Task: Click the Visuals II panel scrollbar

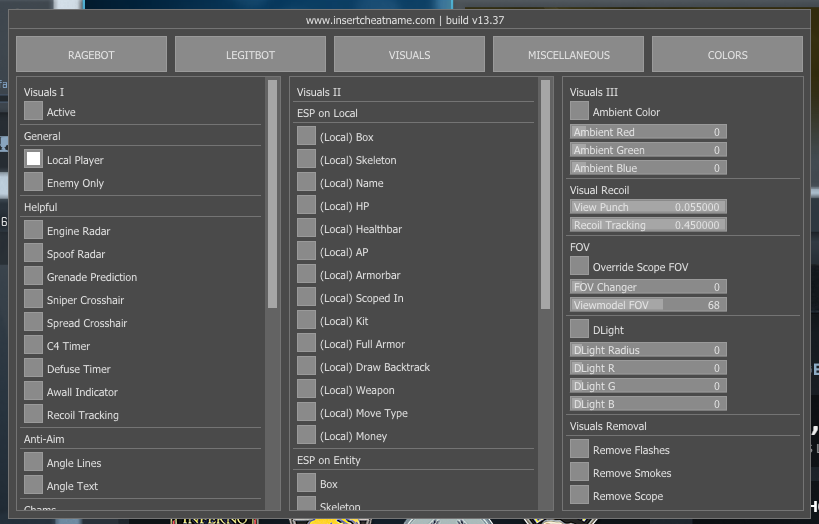Action: [546, 200]
